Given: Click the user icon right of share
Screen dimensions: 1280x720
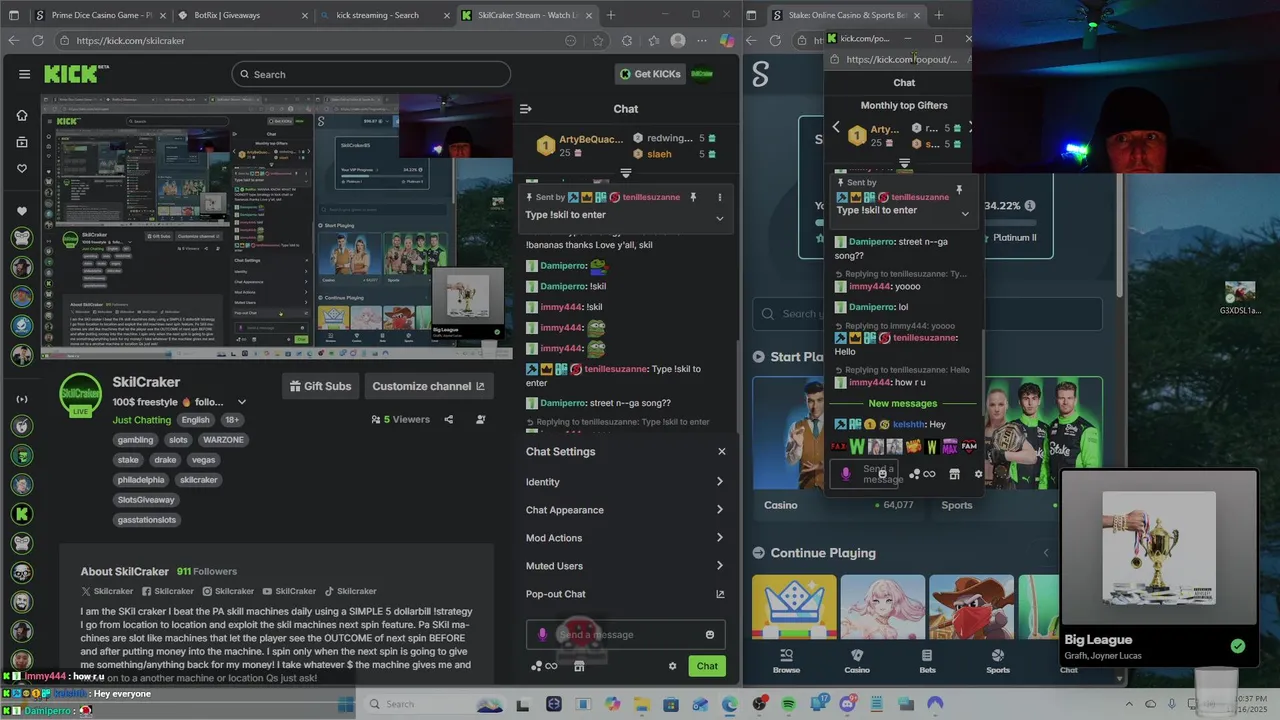Looking at the screenshot, I should click(481, 419).
